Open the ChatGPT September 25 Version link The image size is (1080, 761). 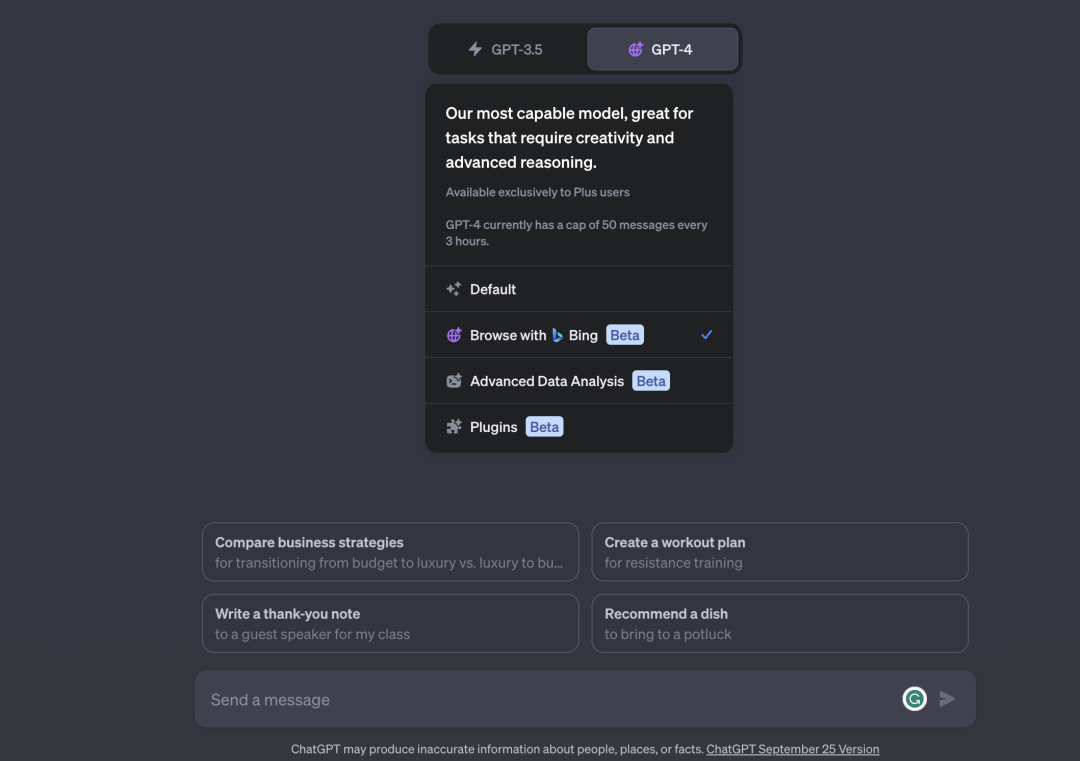[x=792, y=749]
